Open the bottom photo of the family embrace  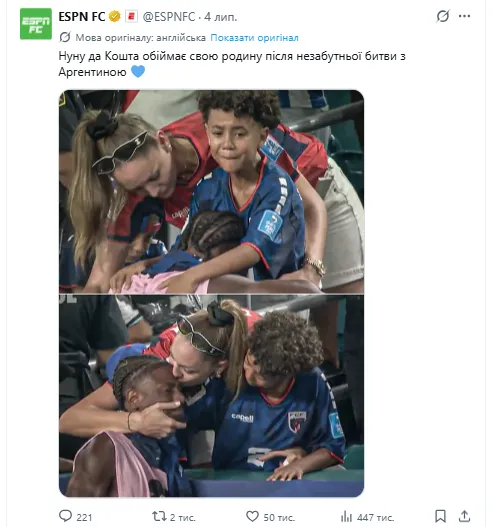(x=211, y=396)
